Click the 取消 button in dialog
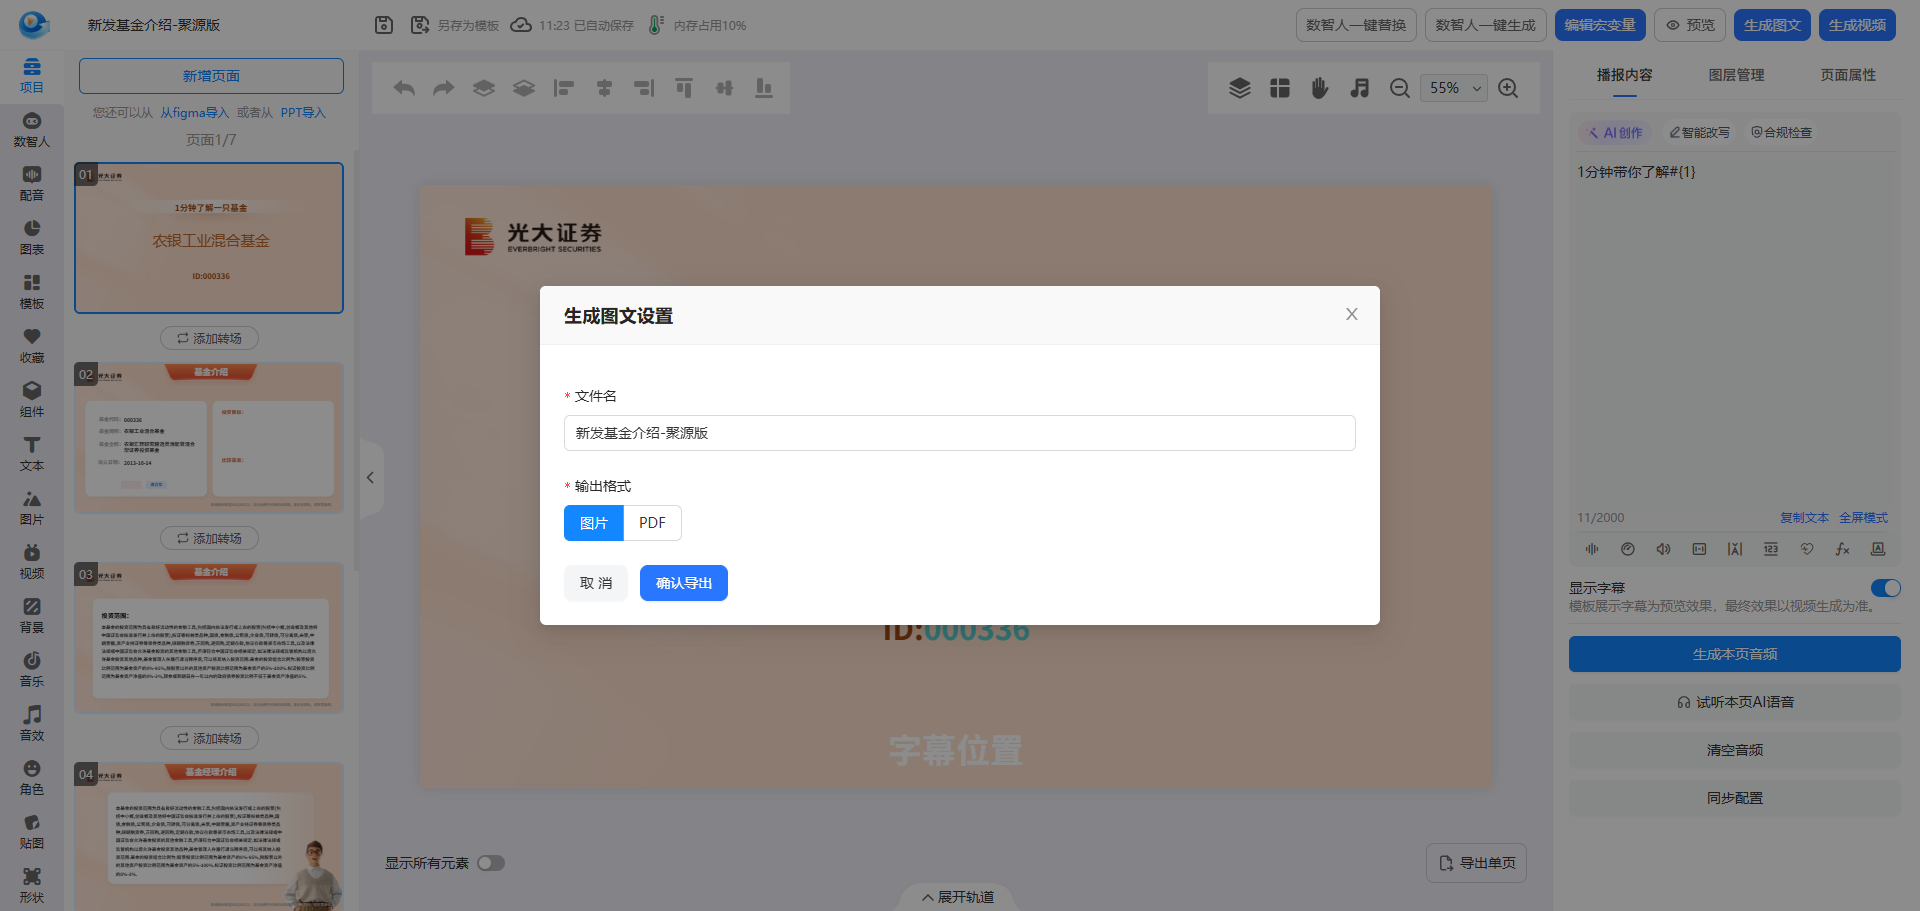Image resolution: width=1920 pixels, height=911 pixels. (596, 583)
